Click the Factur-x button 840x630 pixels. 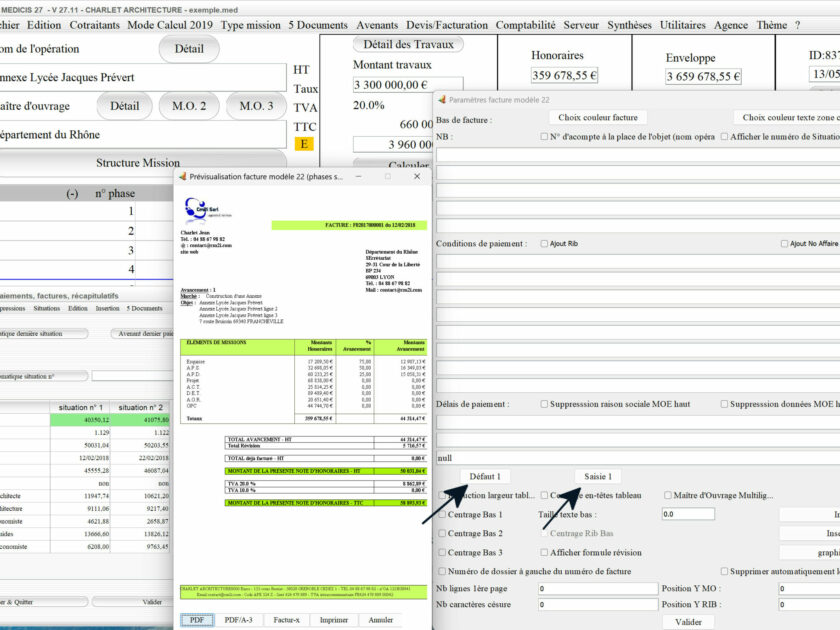click(x=287, y=620)
